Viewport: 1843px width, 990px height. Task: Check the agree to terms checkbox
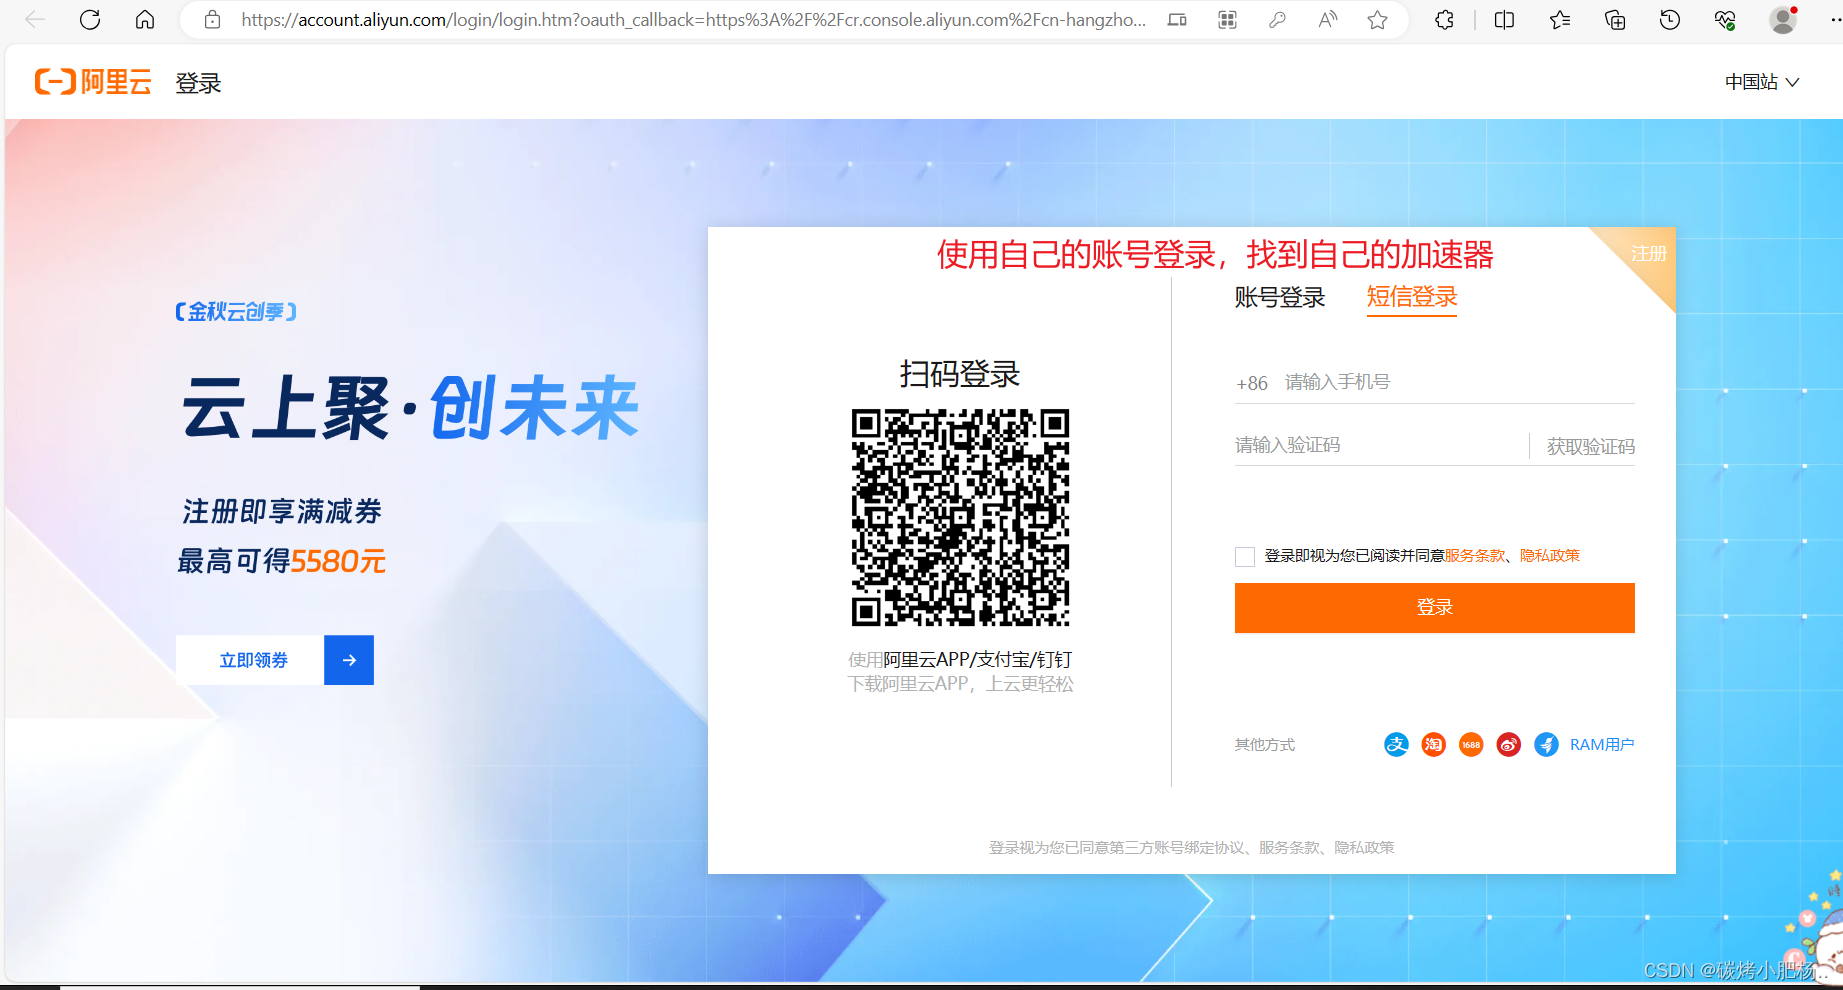click(x=1245, y=557)
